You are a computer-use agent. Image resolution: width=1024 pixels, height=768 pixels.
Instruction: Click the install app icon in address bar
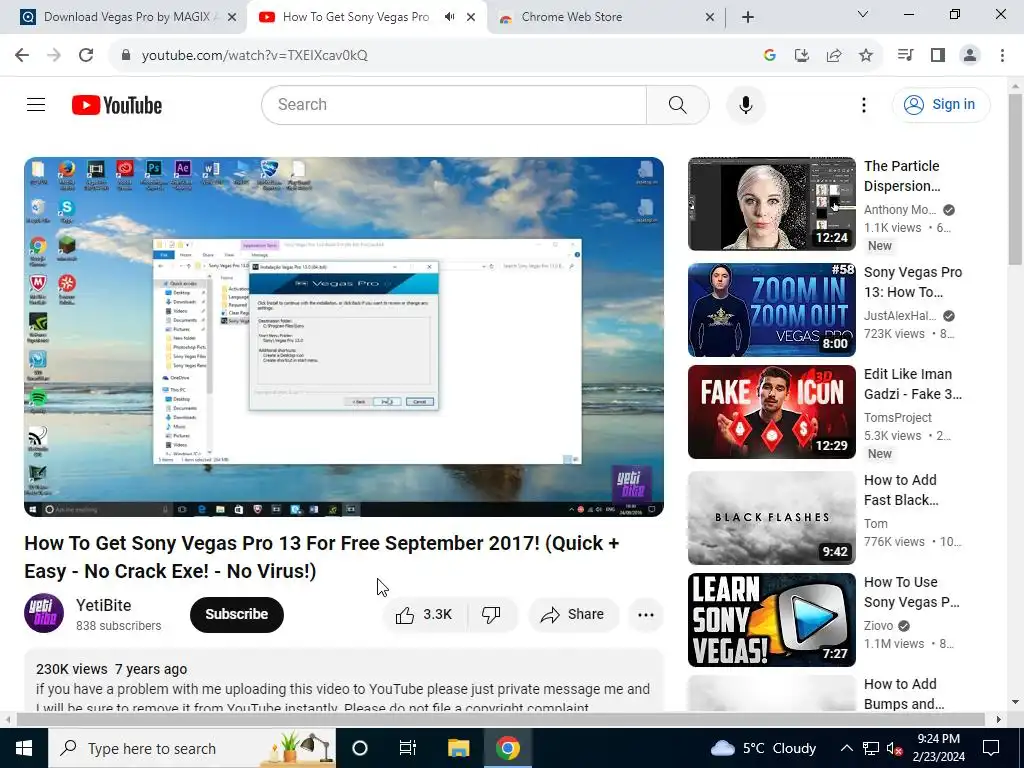coord(801,56)
